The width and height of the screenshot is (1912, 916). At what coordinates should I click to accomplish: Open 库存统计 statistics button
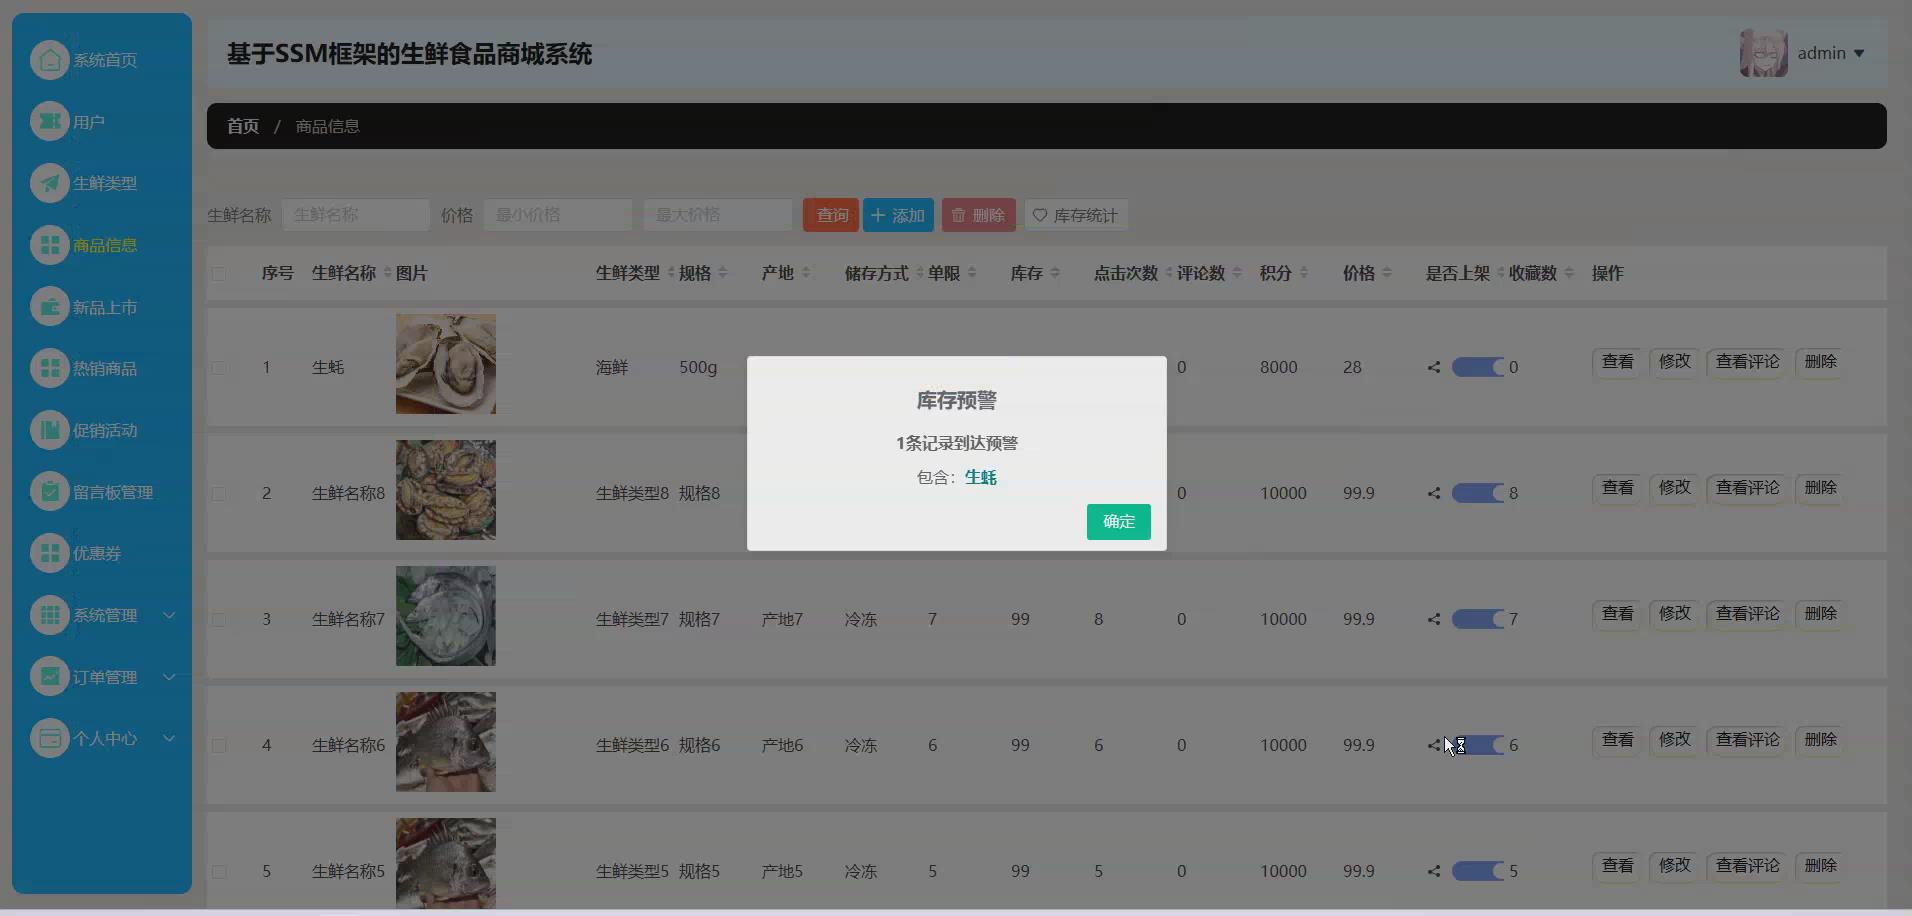pyautogui.click(x=1075, y=215)
